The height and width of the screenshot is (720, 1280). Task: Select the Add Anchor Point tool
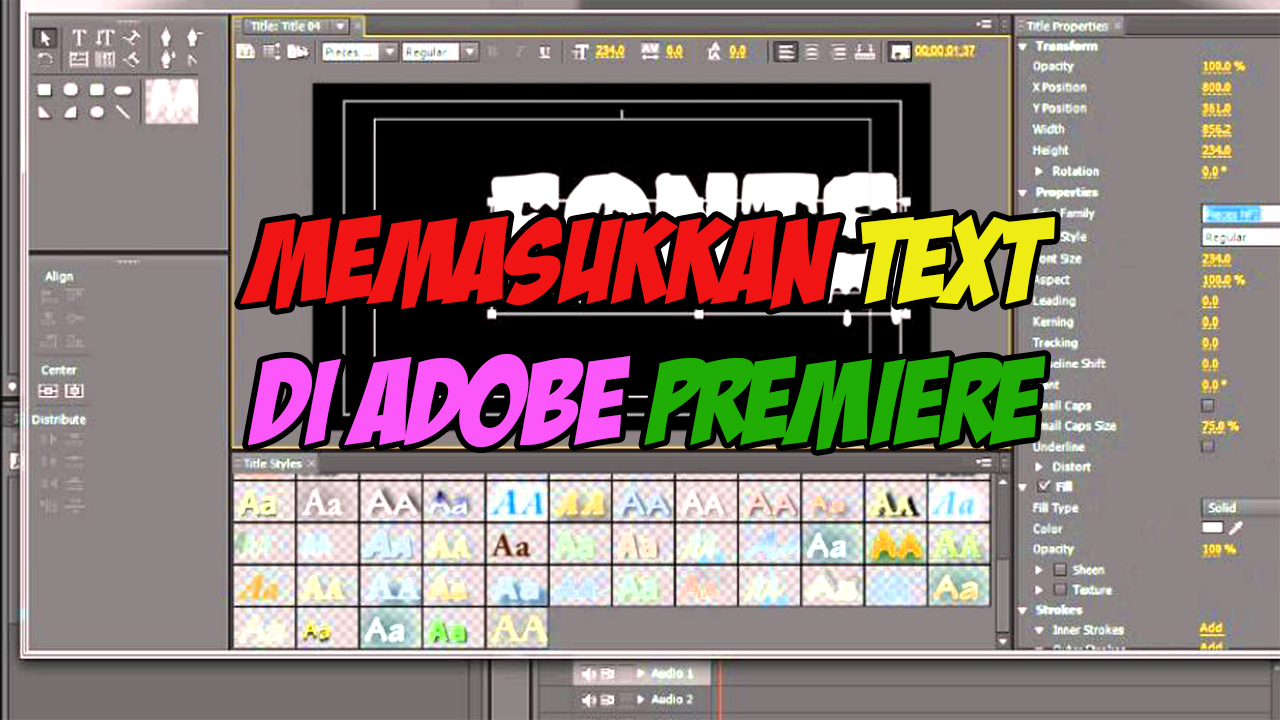166,59
